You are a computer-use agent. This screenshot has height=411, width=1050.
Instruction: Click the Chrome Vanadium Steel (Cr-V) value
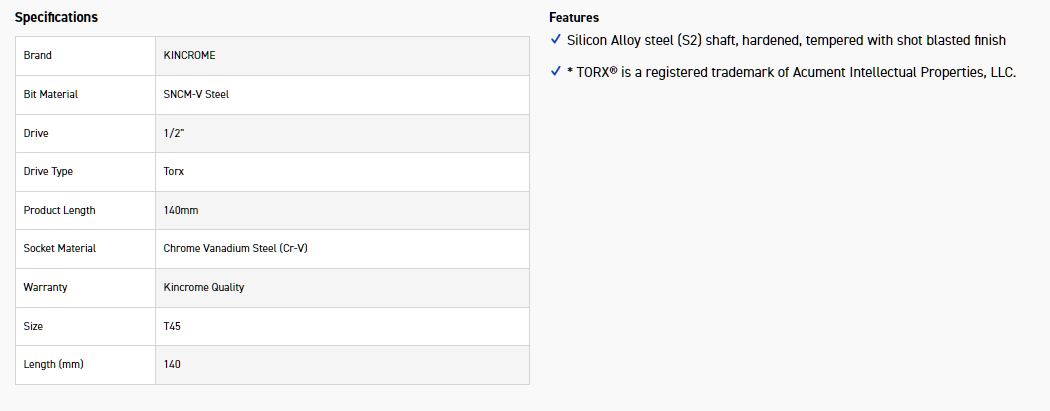(x=235, y=249)
